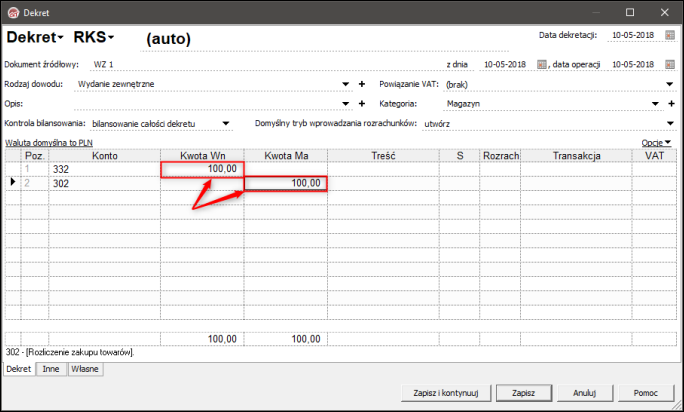Add new Kategoria with plus icon
684x412 pixels.
671,103
